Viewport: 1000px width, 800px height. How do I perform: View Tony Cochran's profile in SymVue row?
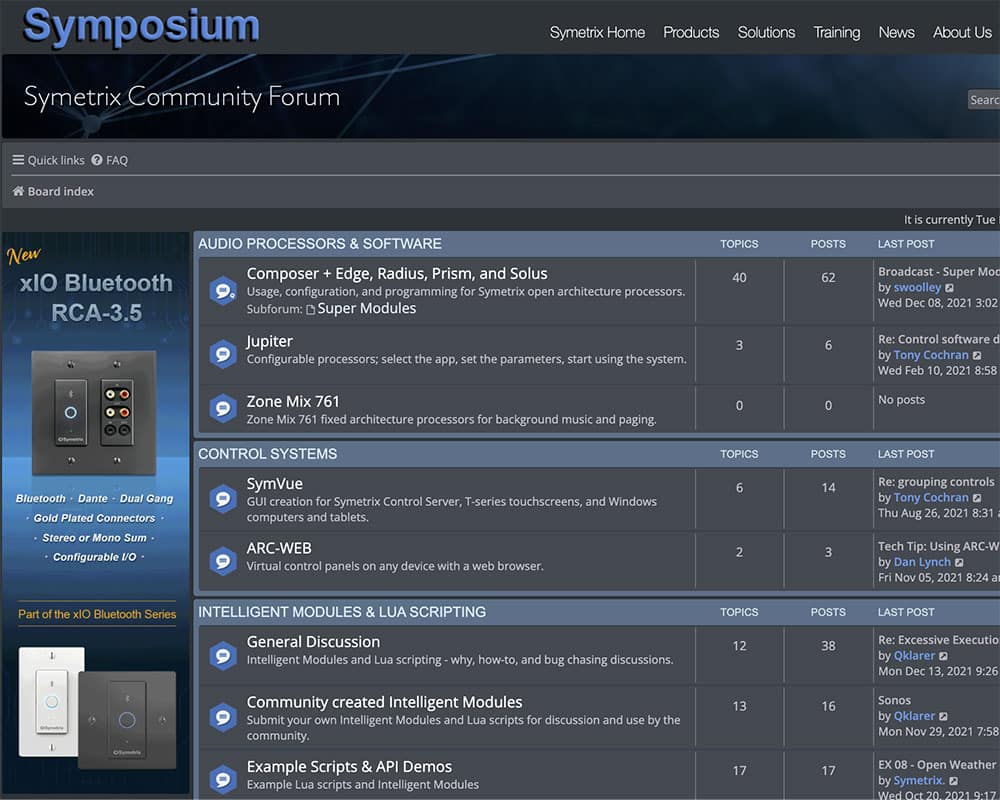click(931, 498)
